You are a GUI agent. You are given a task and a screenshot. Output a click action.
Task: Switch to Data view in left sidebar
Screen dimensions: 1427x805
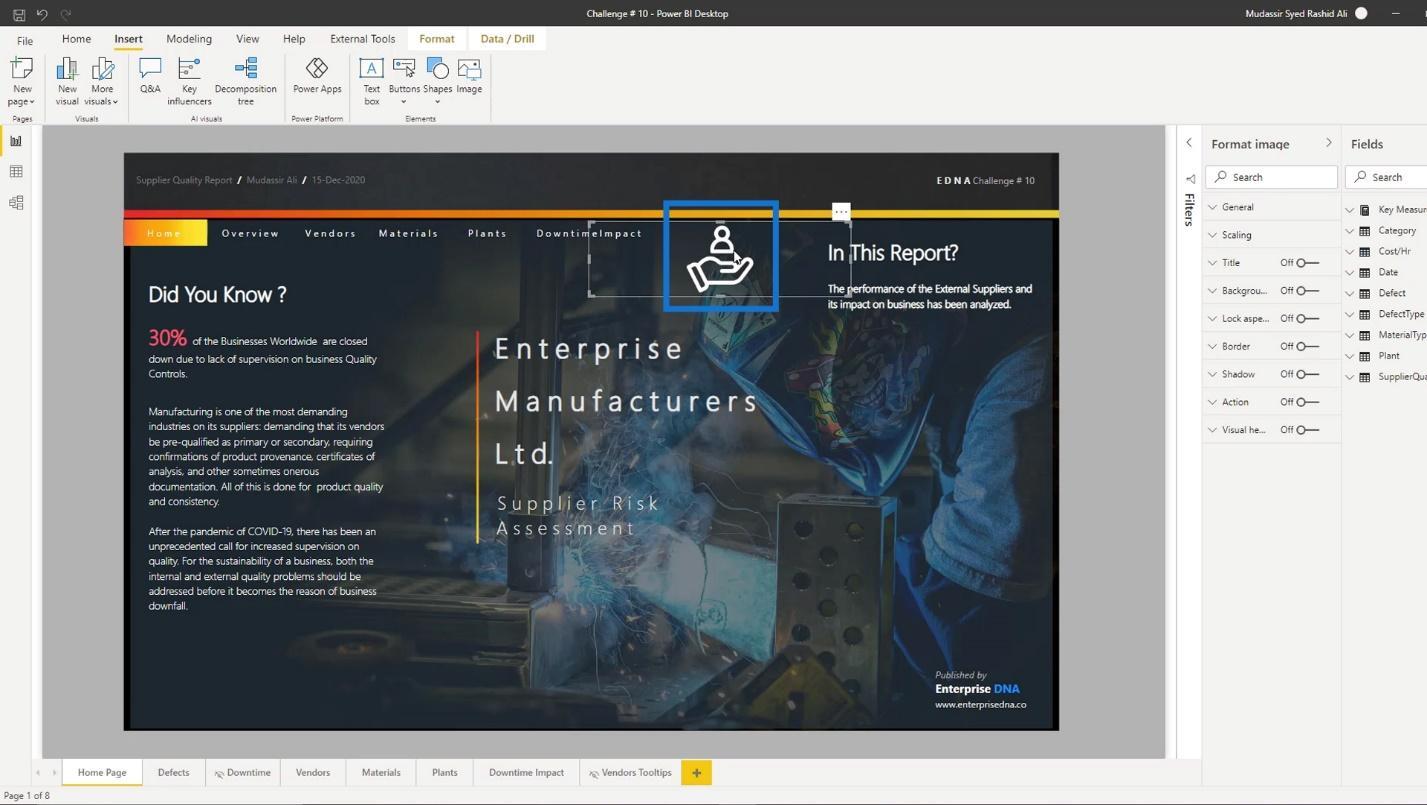16,172
